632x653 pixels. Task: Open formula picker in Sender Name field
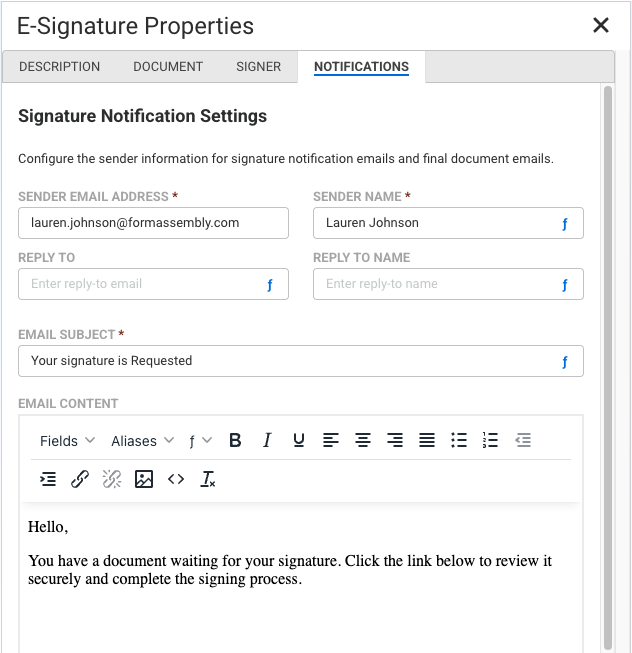point(565,224)
